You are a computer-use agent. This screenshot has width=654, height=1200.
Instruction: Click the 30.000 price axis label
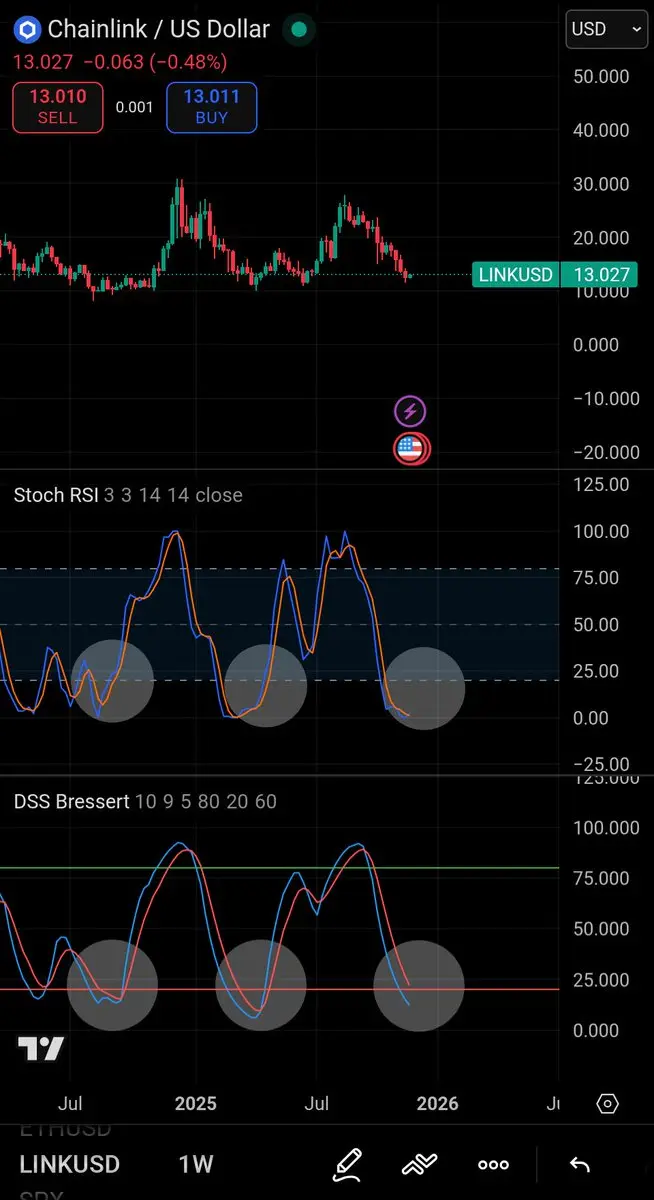[601, 184]
